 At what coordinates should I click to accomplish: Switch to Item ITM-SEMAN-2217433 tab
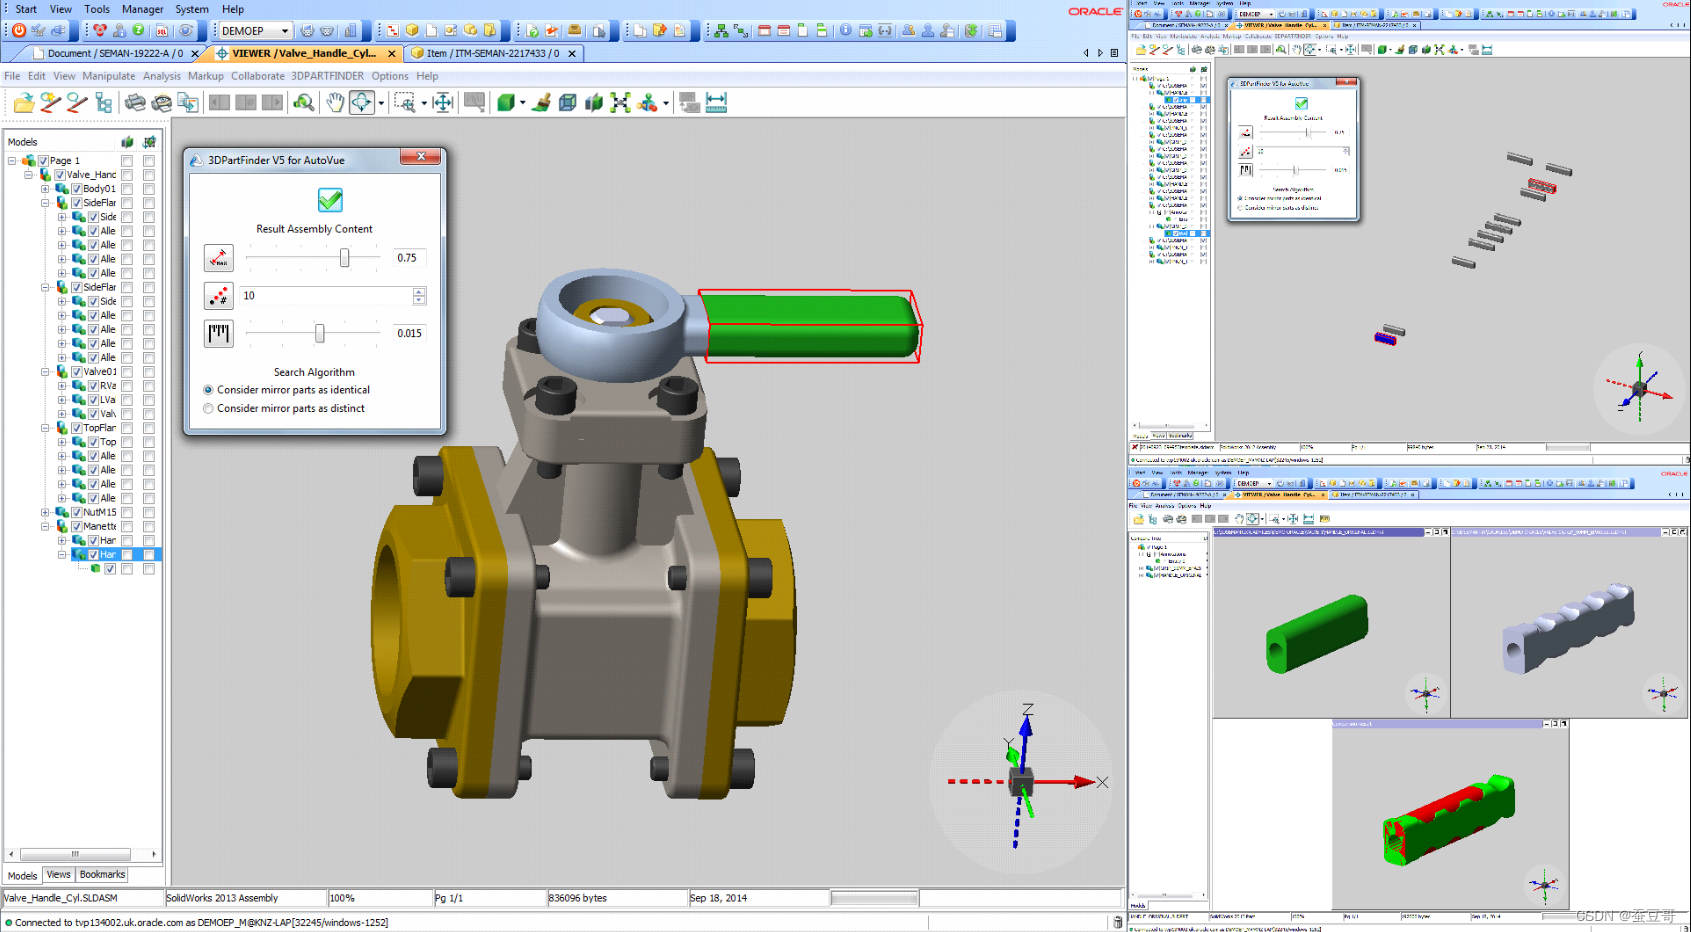click(492, 53)
